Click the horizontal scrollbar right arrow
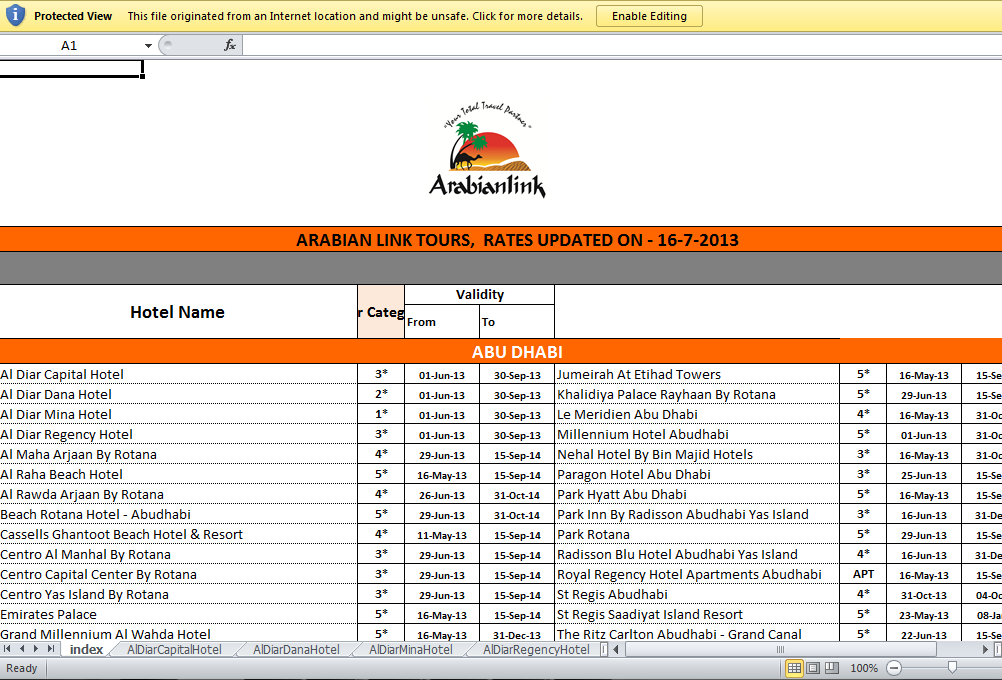 [985, 649]
